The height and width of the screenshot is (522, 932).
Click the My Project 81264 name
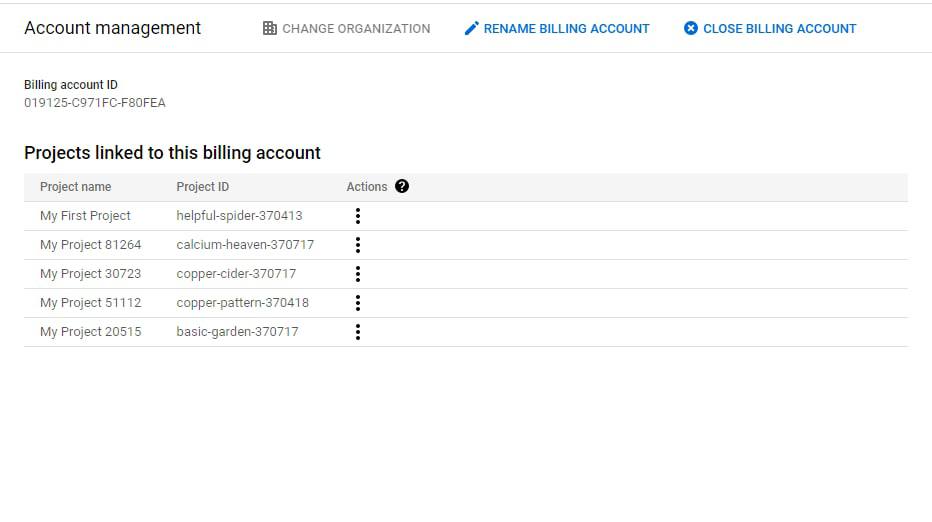point(90,245)
